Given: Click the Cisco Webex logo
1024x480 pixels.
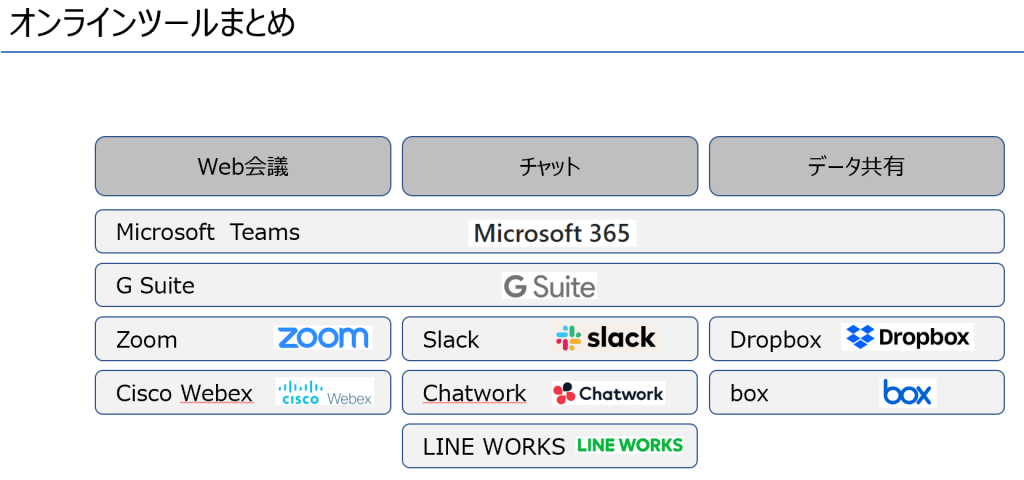Looking at the screenshot, I should pos(324,392).
